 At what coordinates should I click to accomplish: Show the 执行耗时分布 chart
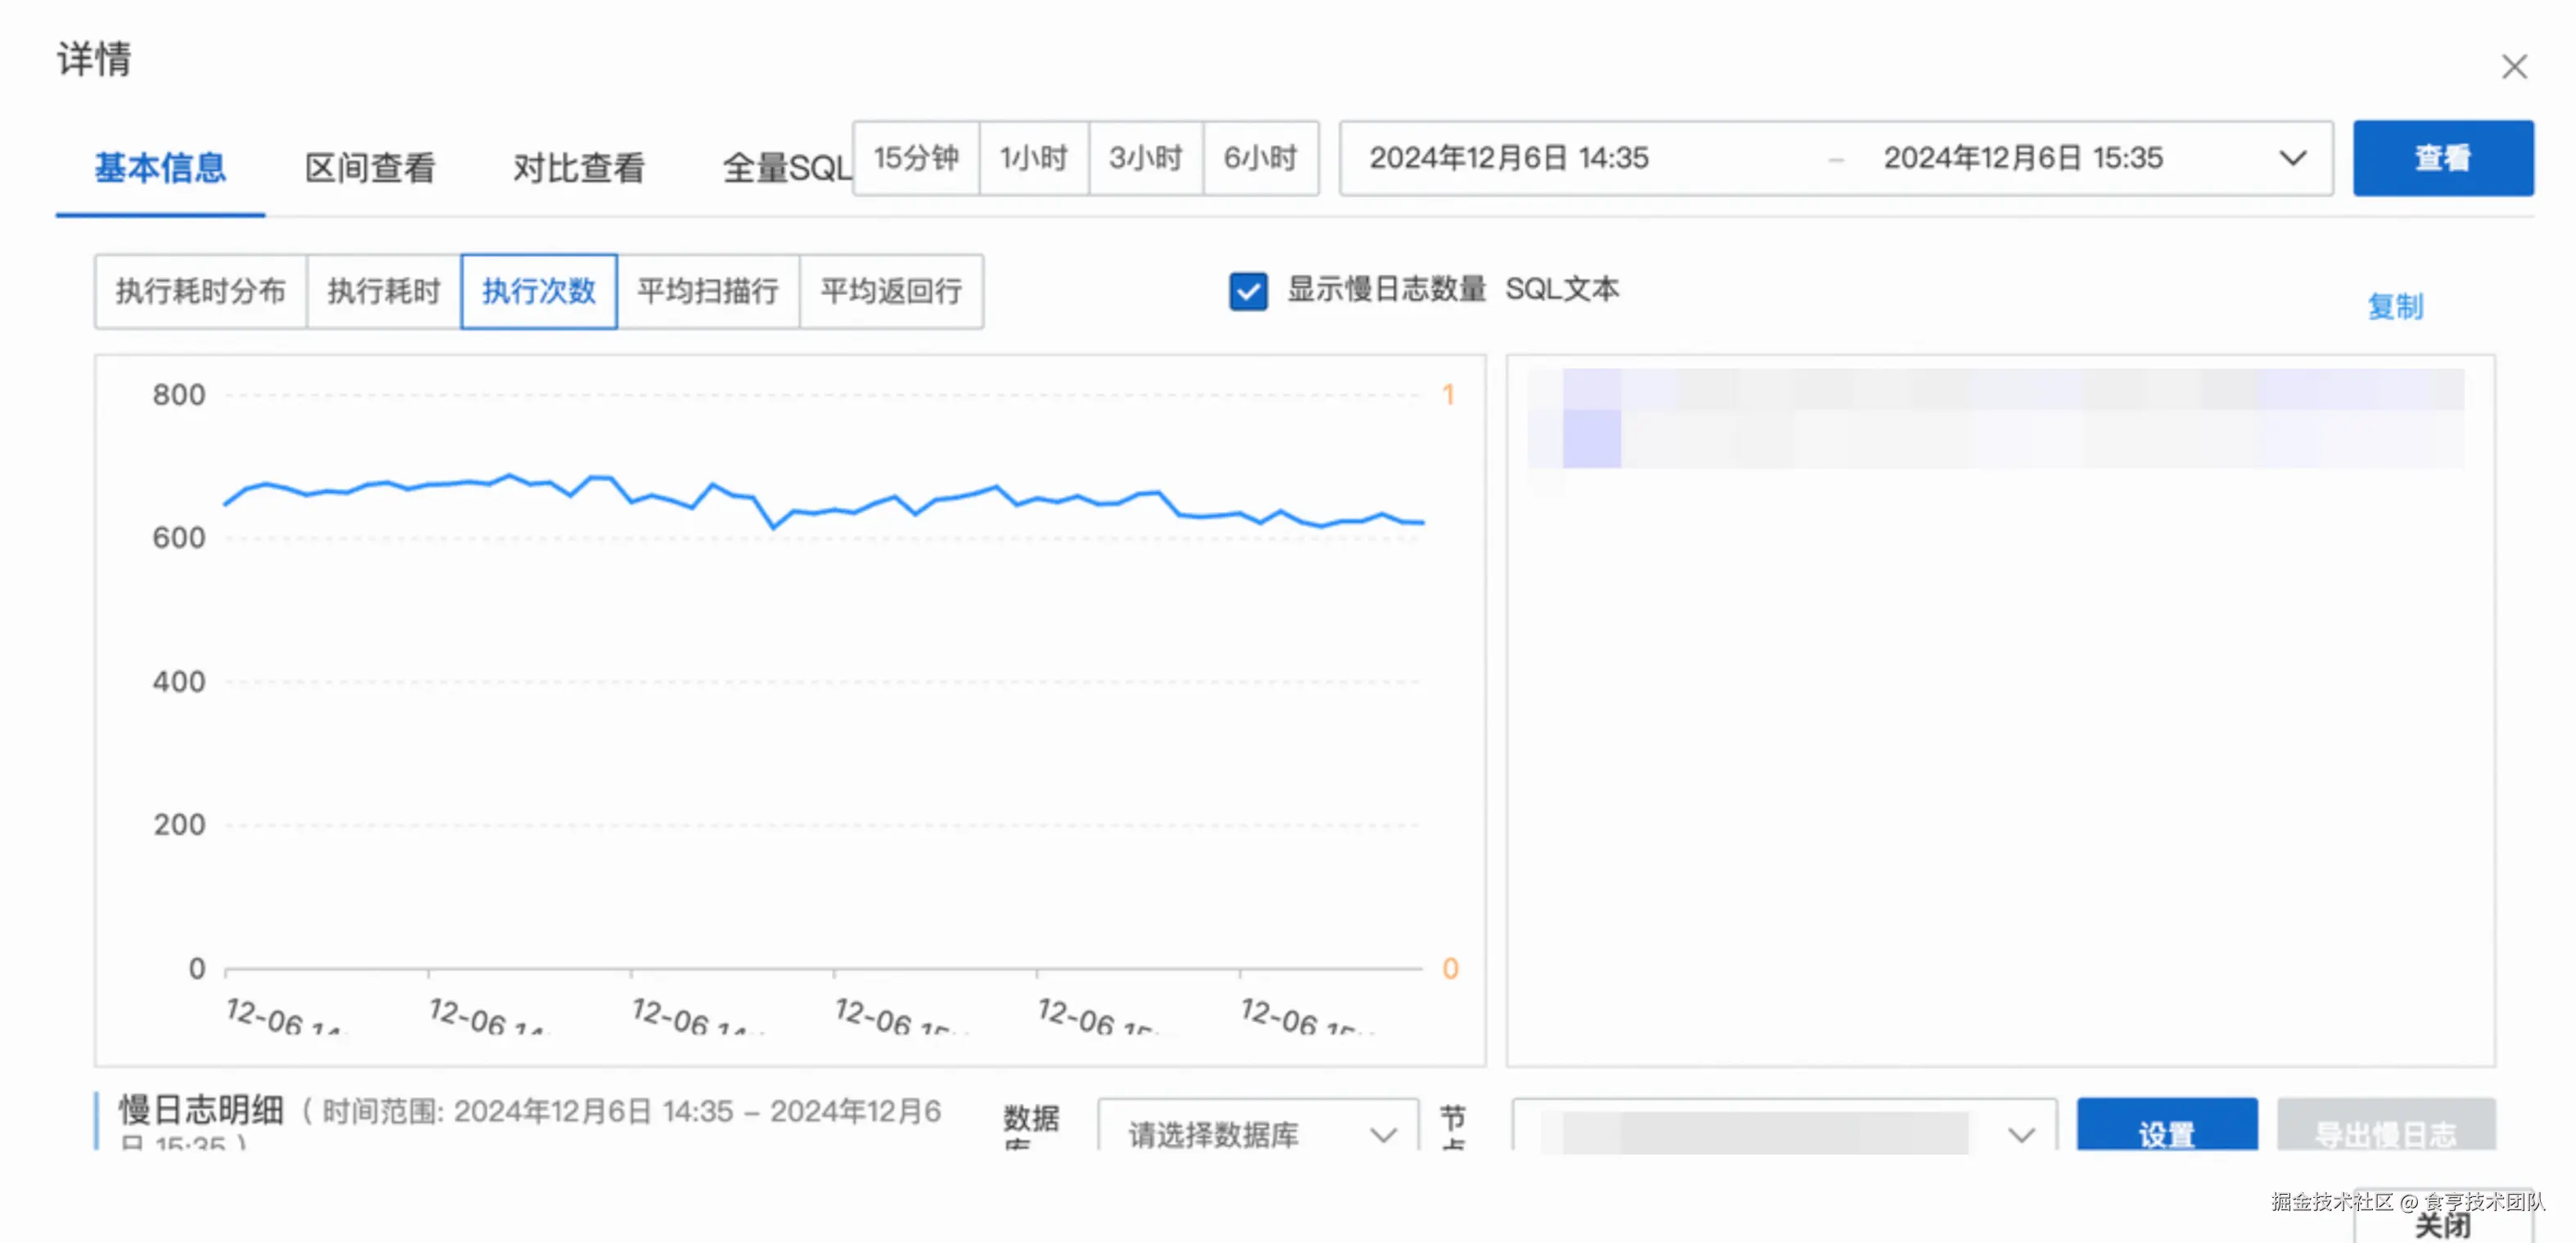point(200,291)
